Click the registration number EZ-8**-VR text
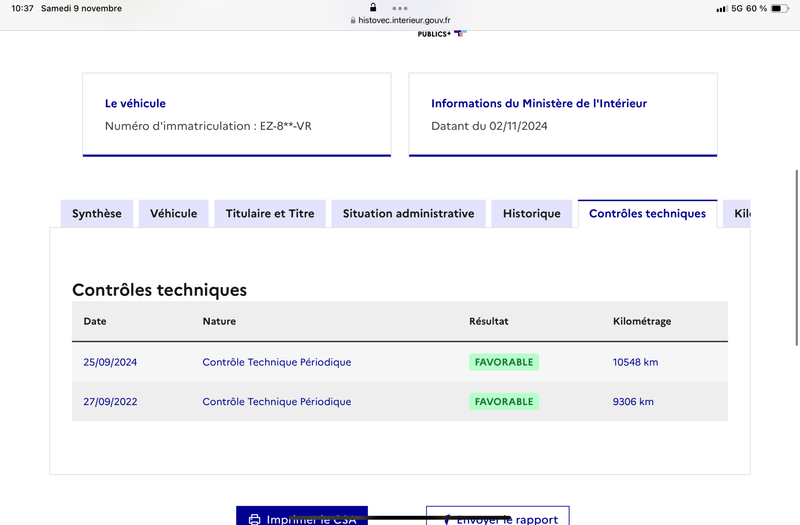The height and width of the screenshot is (525, 800). 286,126
